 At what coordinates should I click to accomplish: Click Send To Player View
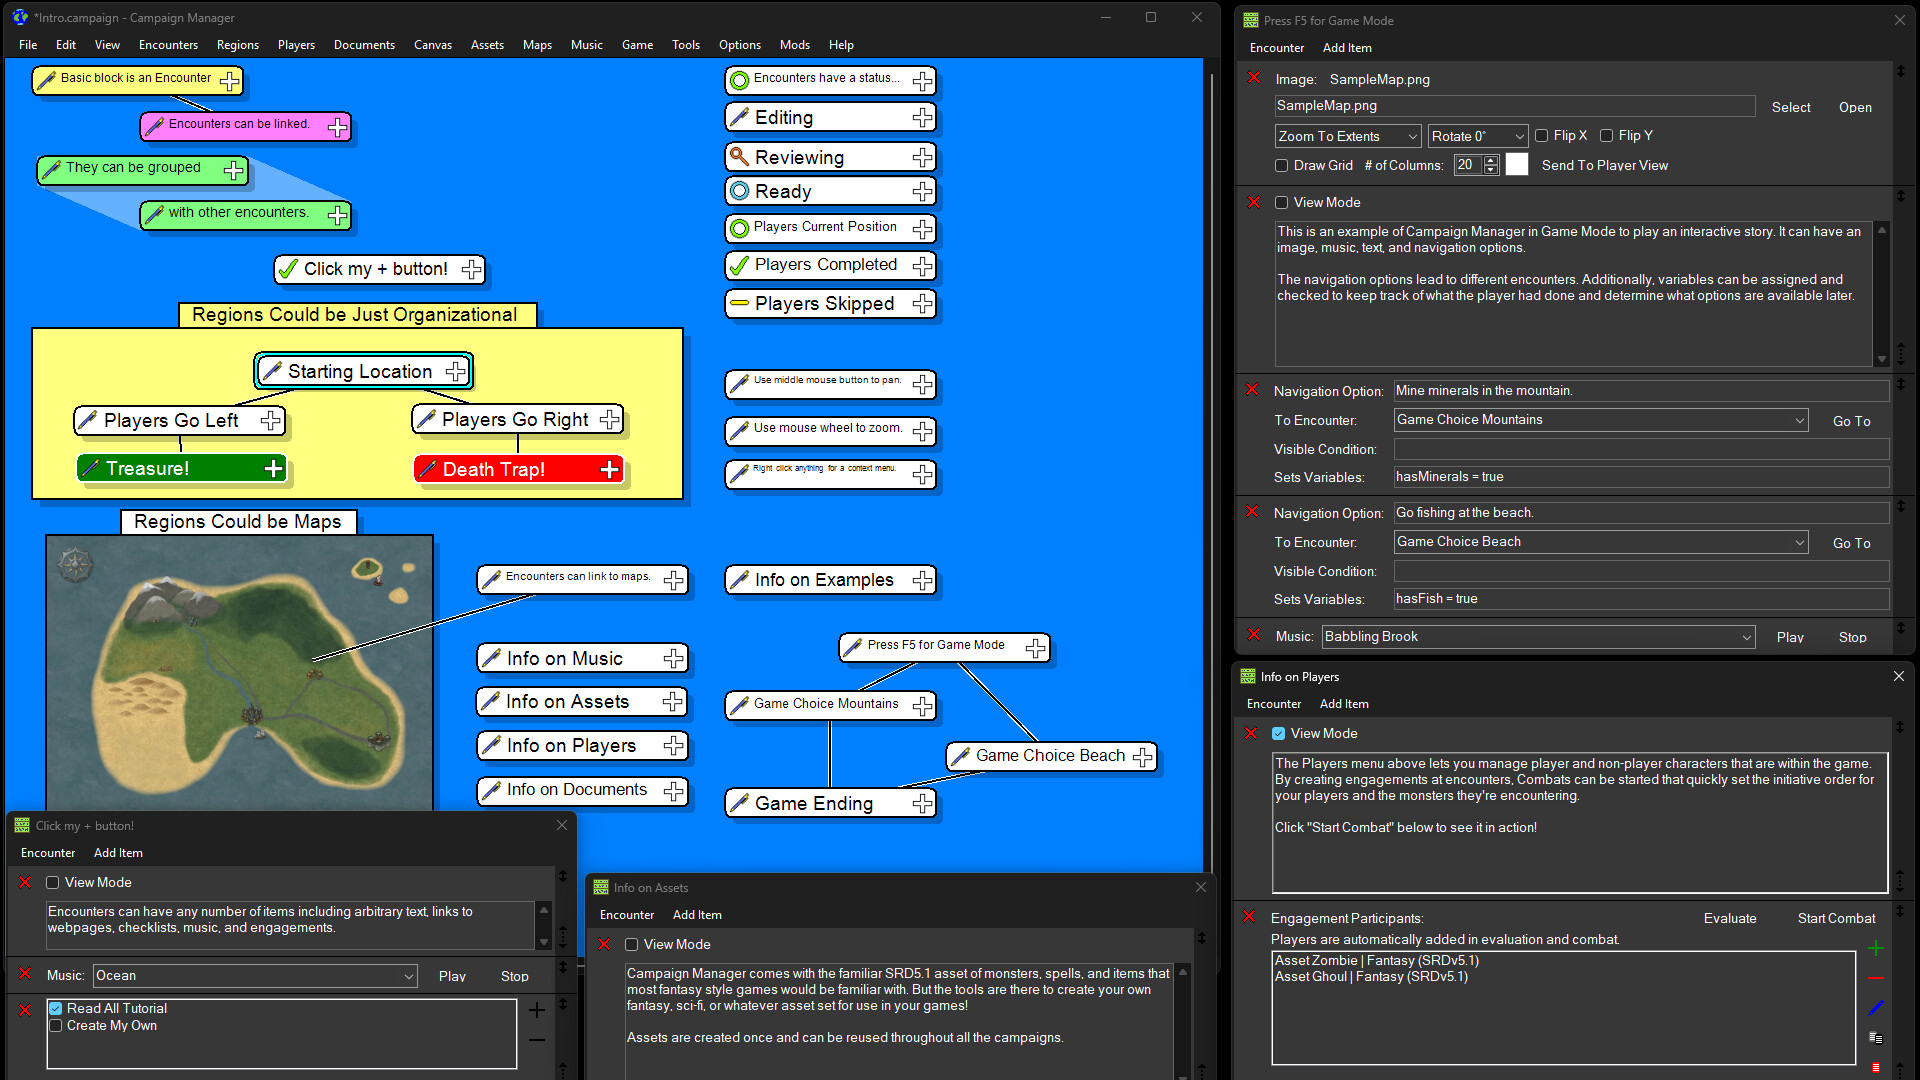1604,165
